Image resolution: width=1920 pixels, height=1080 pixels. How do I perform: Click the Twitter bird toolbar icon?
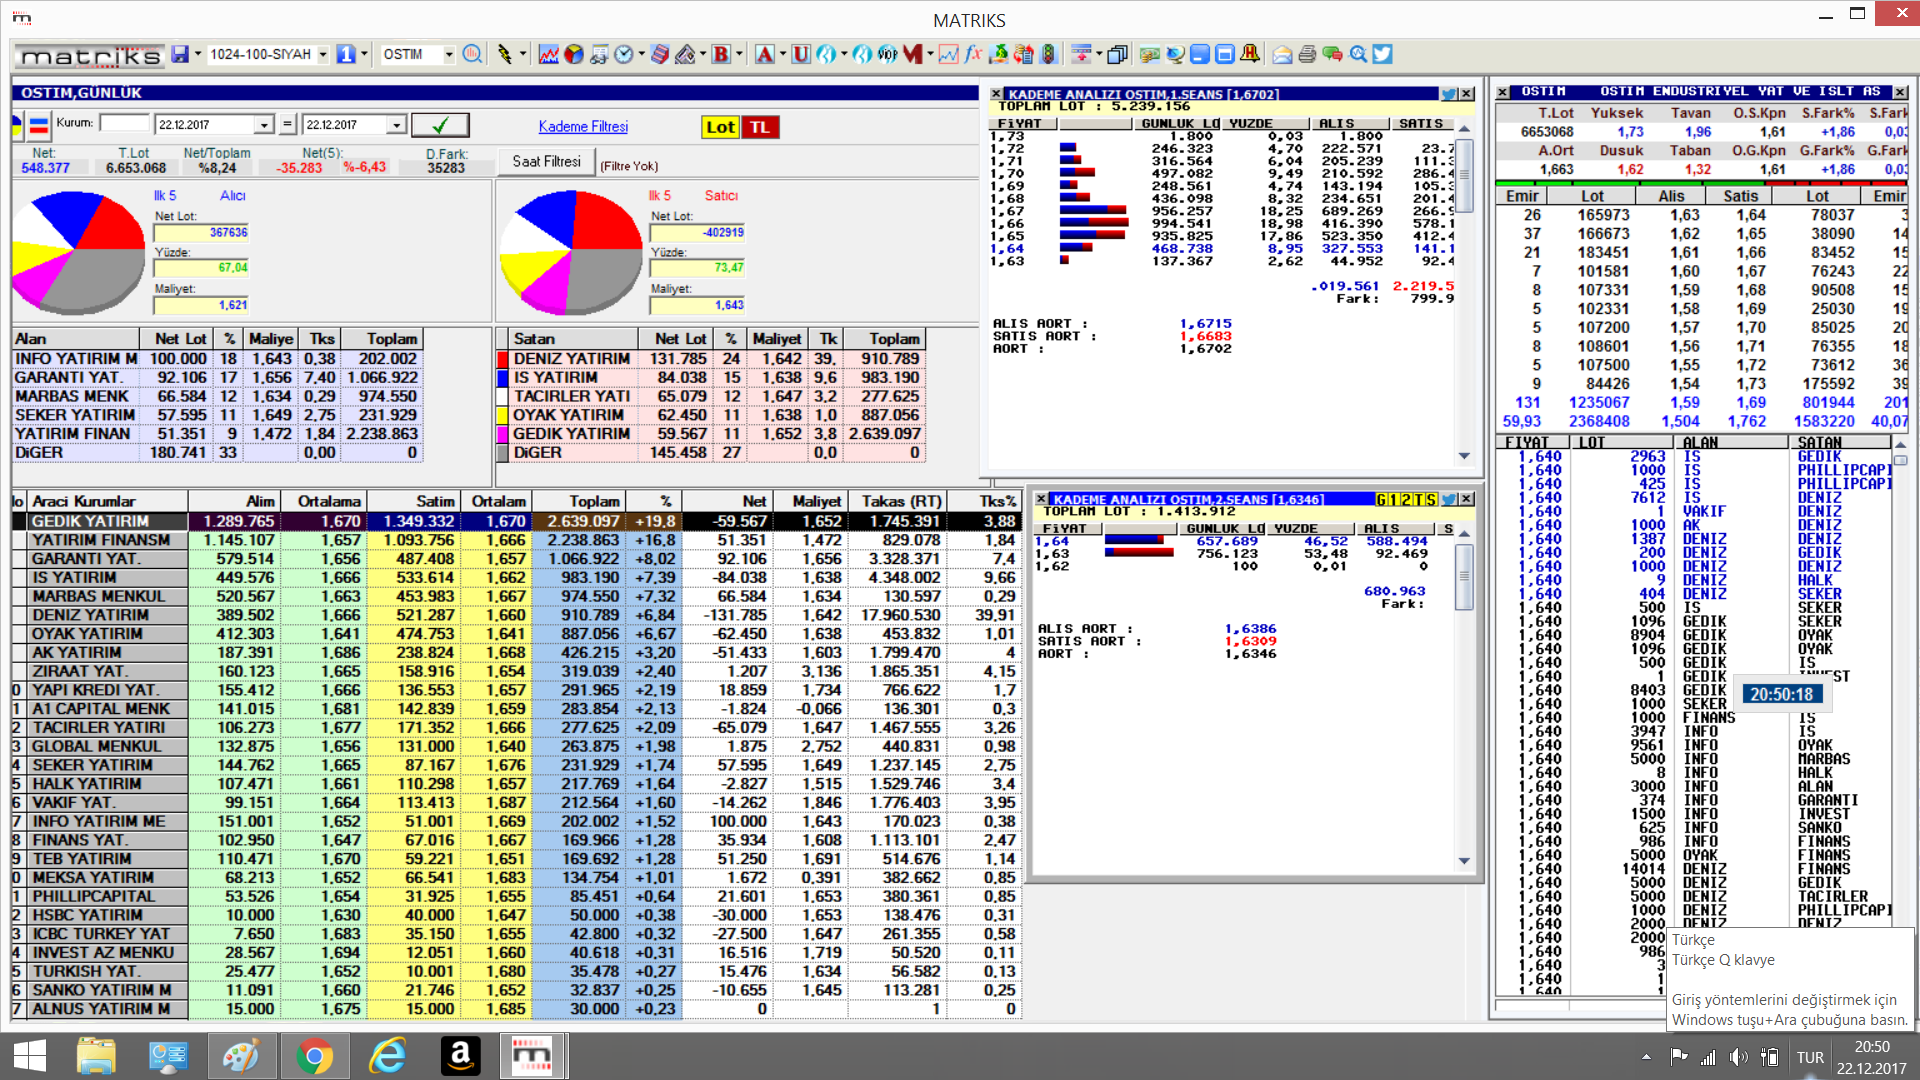click(1382, 54)
